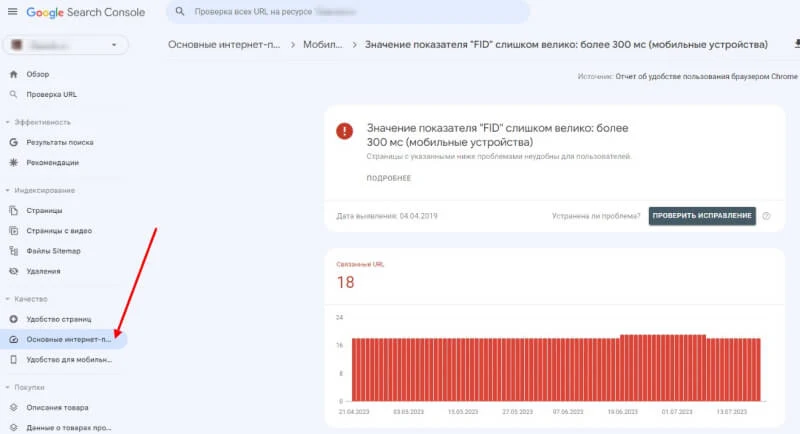
Task: Open the Обзор overview page
Action: [x=38, y=74]
